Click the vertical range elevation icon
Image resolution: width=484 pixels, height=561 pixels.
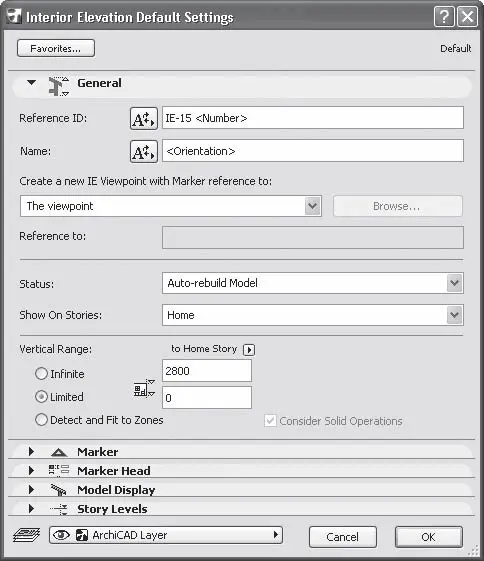click(x=144, y=388)
